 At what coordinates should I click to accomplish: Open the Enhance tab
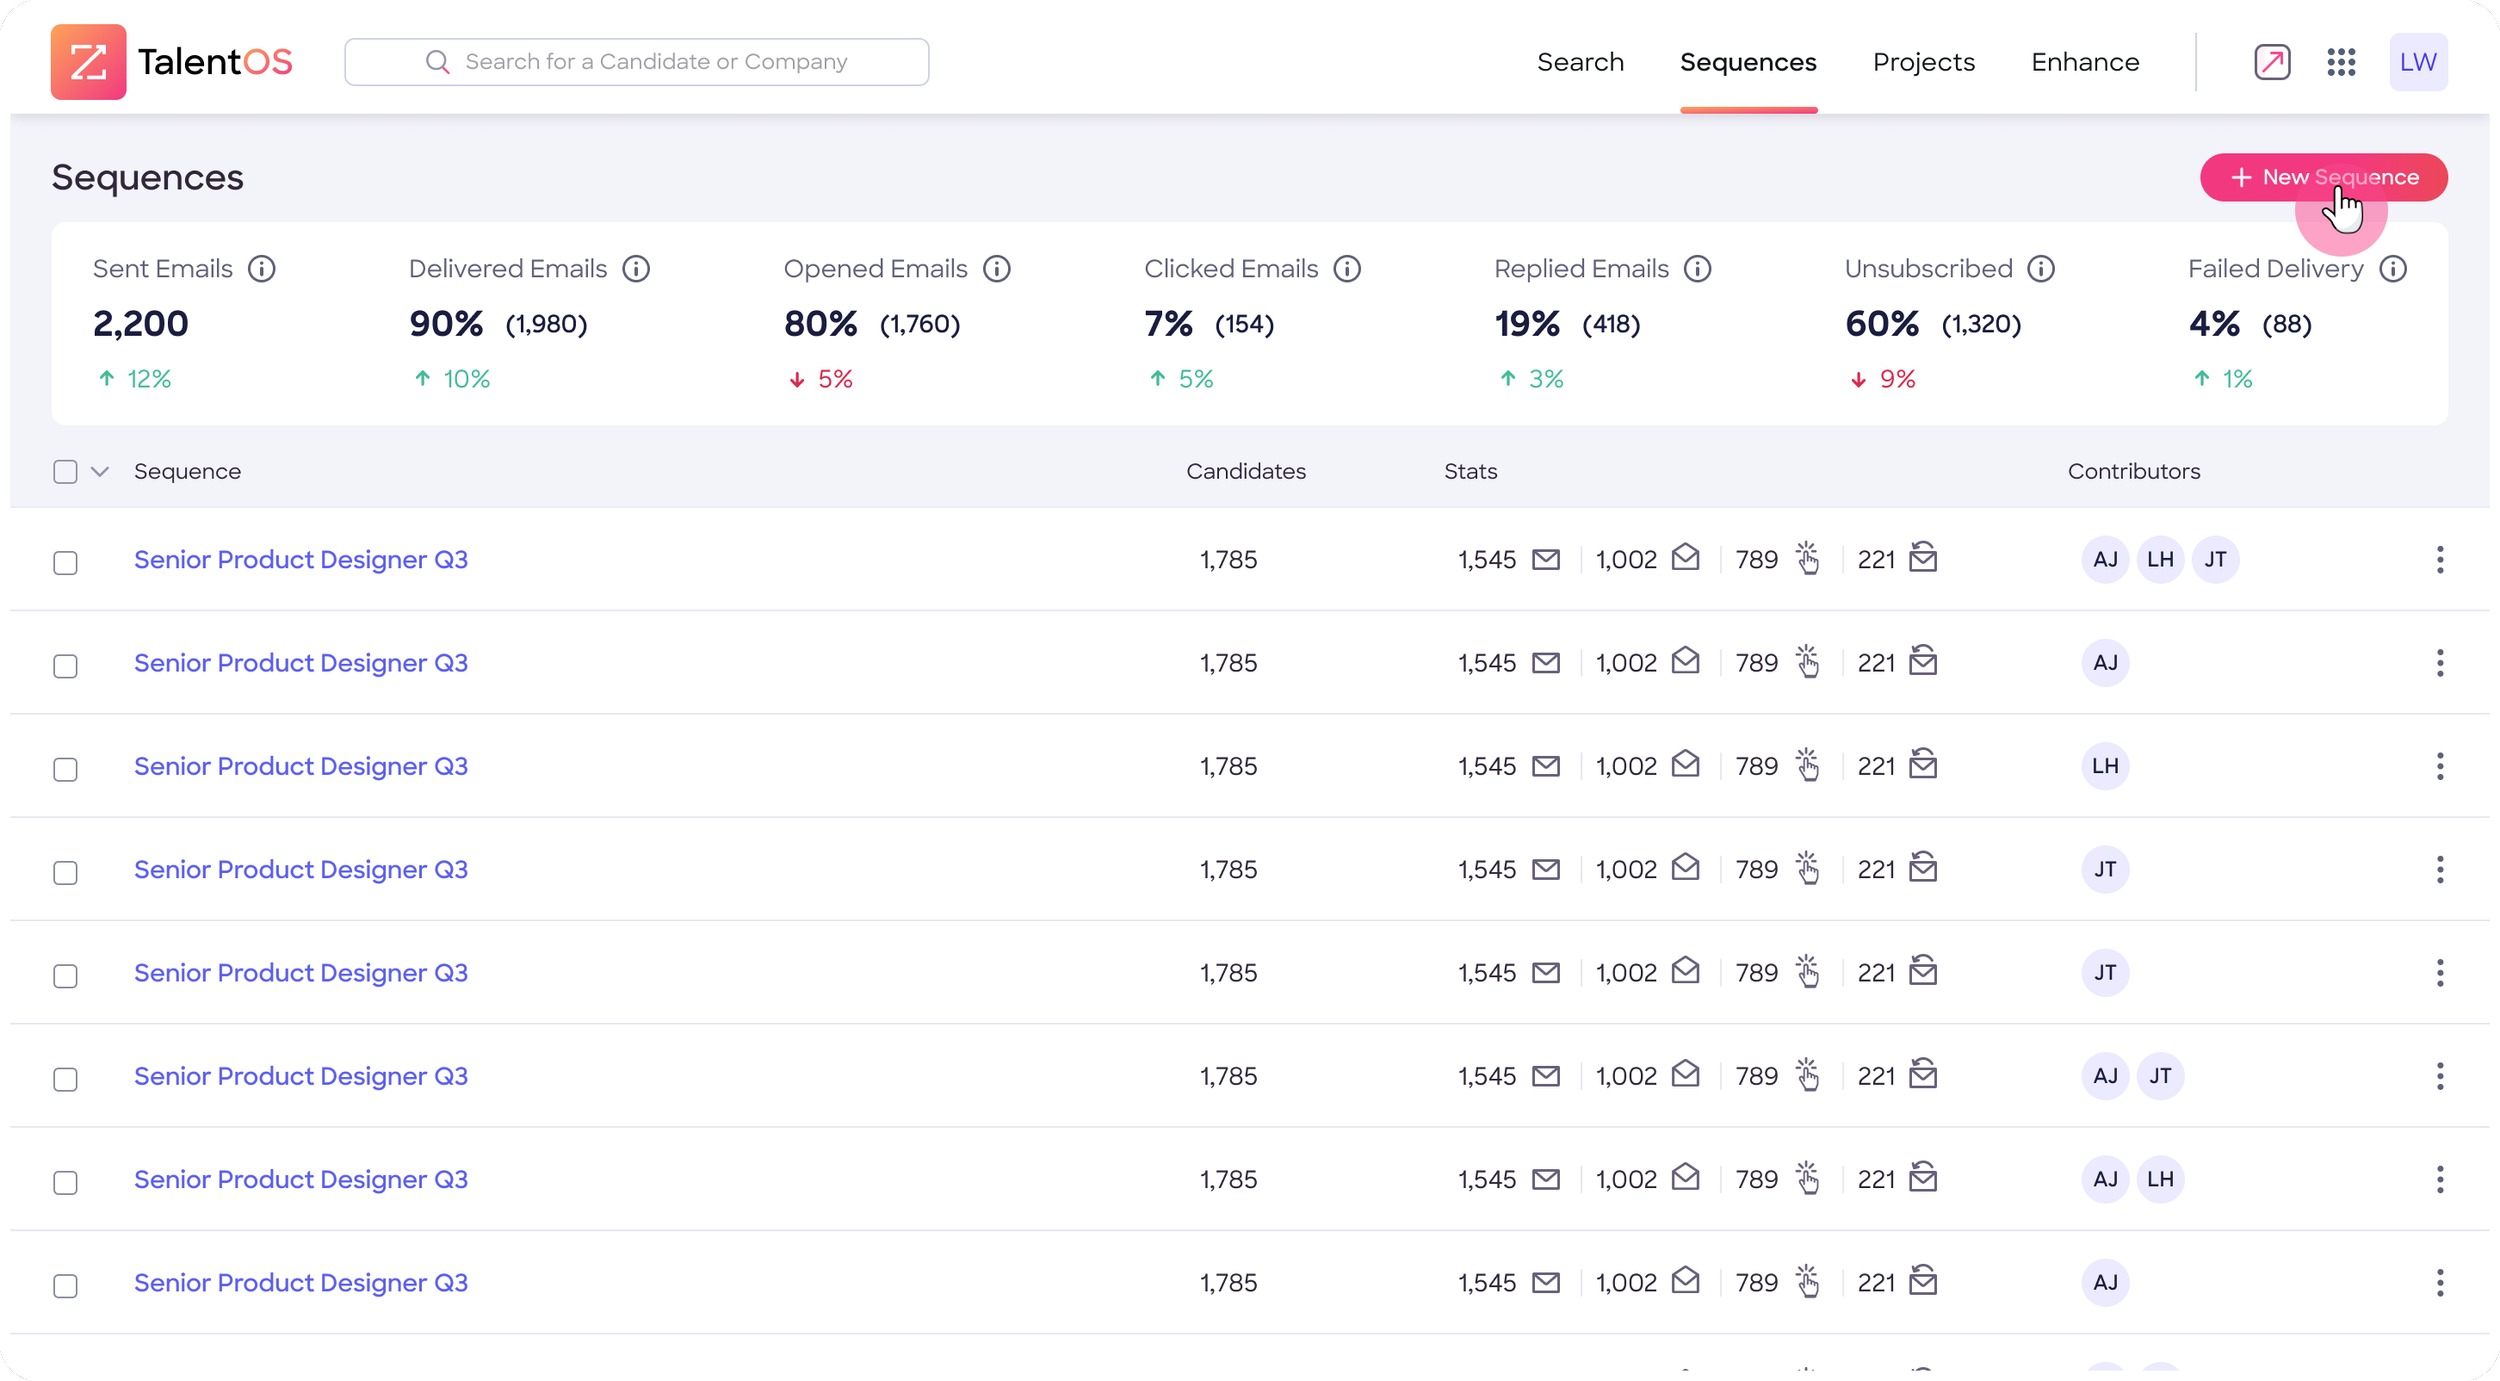tap(2085, 62)
